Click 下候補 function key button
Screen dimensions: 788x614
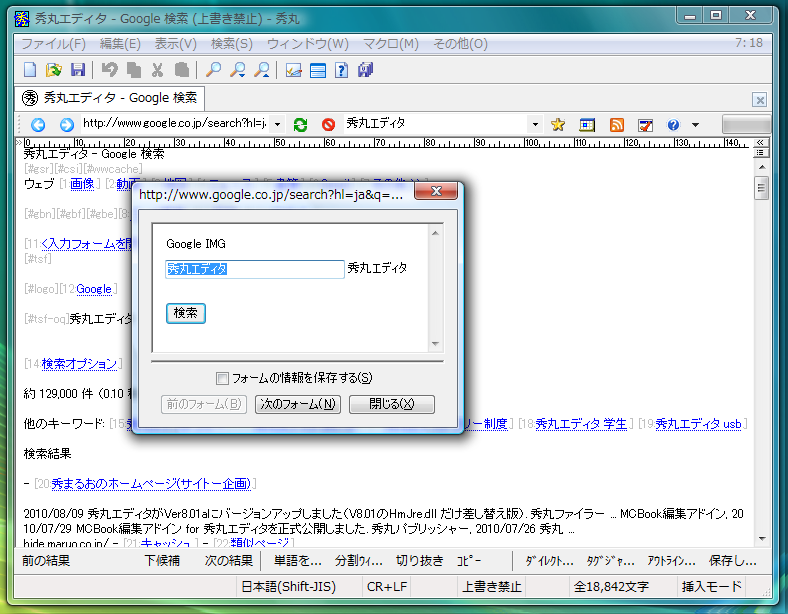162,561
